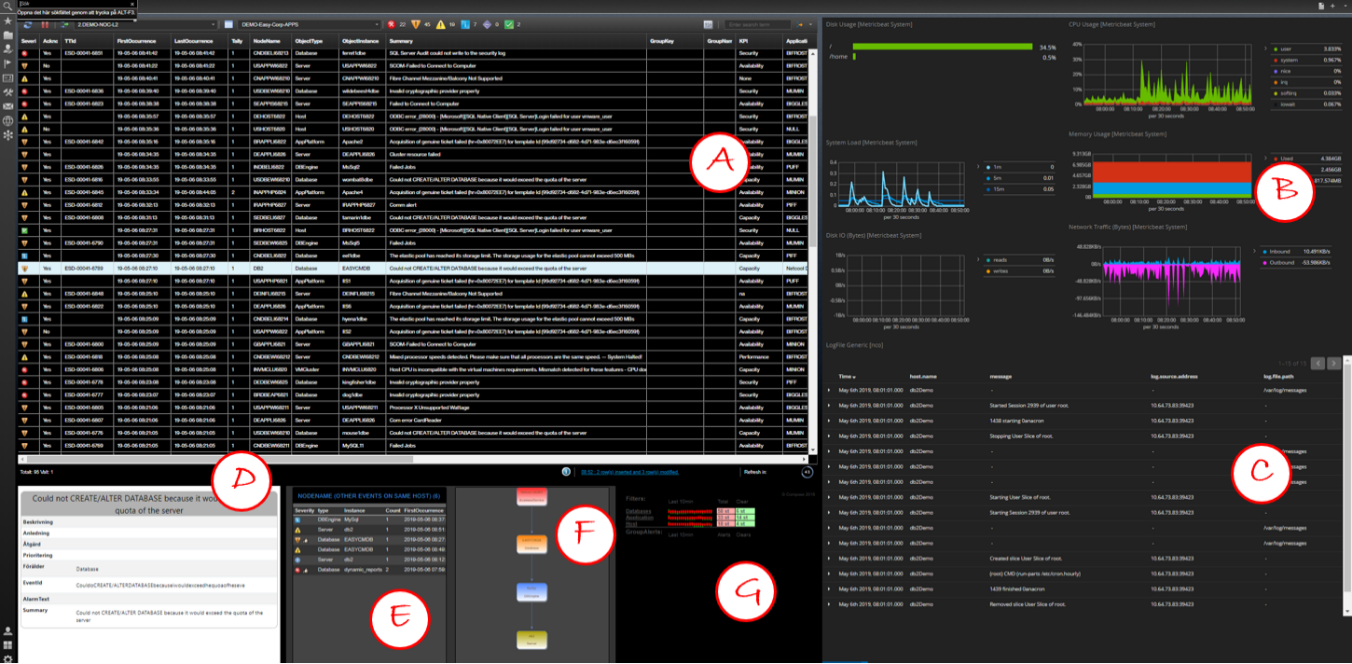Toggle the yellow warning severity filter showing 19
Screen dimensions: 1352x664
coord(441,23)
